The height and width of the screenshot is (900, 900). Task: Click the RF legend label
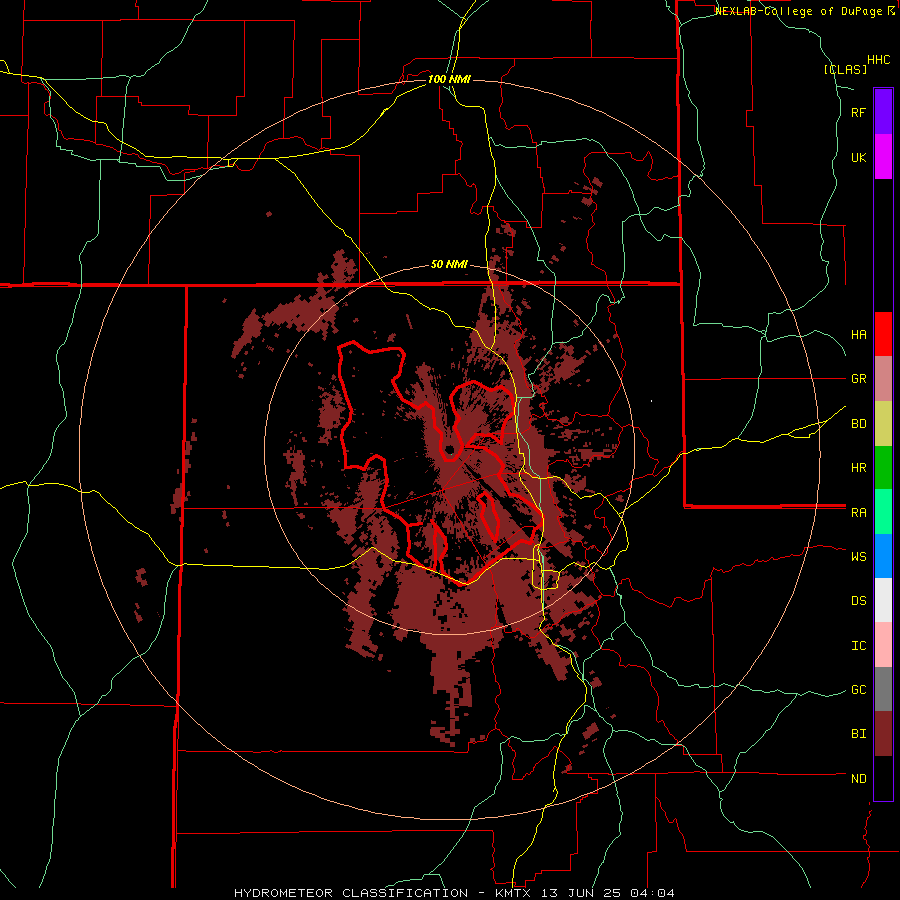point(858,112)
